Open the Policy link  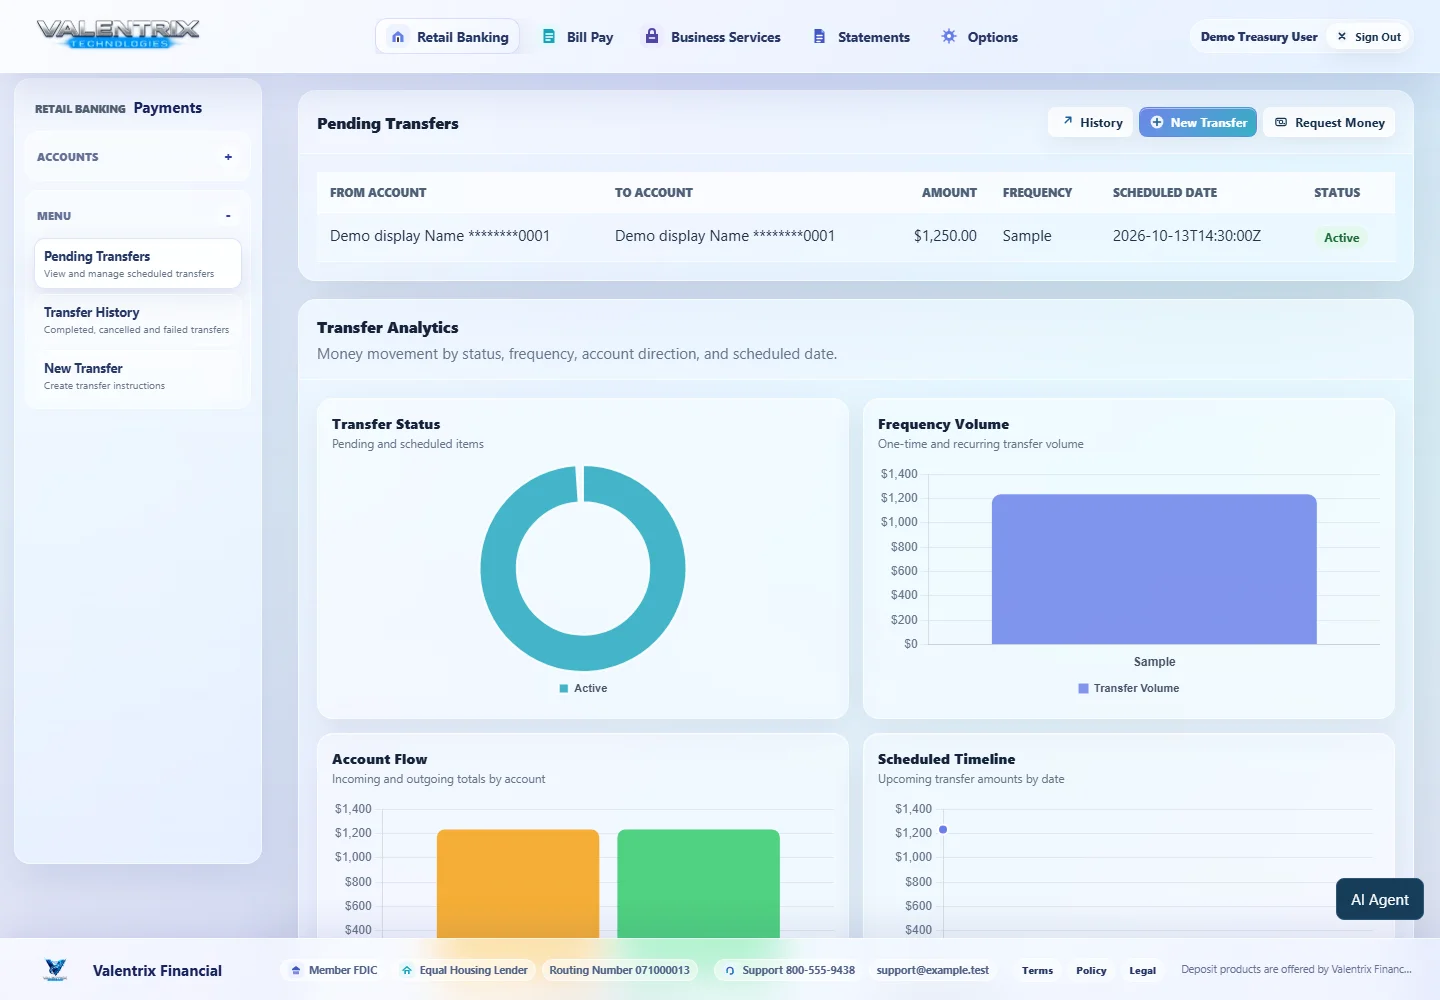(x=1091, y=970)
